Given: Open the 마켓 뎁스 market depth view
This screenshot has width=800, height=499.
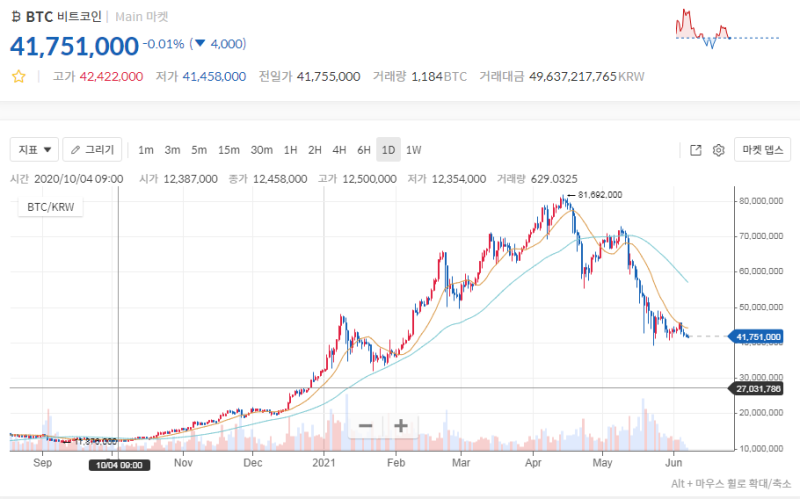Looking at the screenshot, I should [x=762, y=149].
